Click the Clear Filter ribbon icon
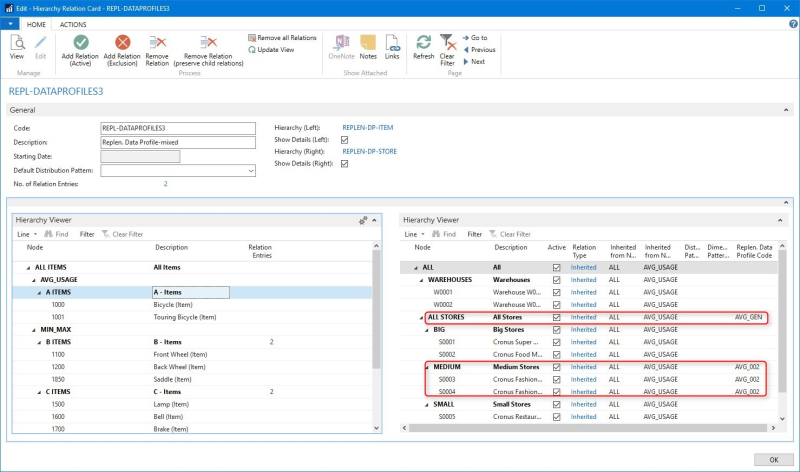This screenshot has width=800, height=472. [448, 43]
